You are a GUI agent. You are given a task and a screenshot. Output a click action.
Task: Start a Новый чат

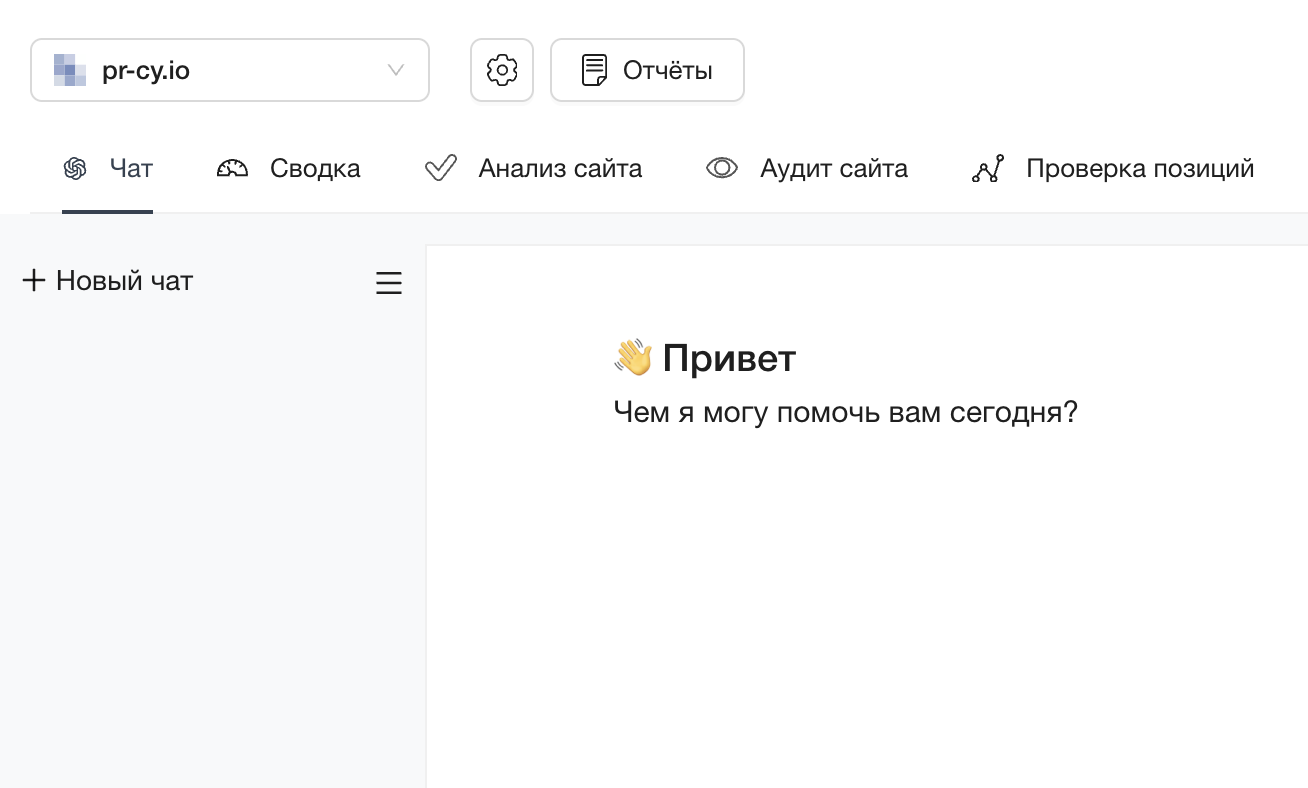[124, 281]
